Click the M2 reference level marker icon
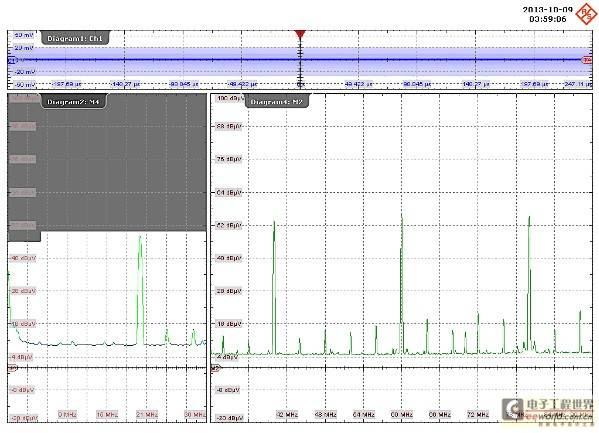The image size is (599, 433). click(x=216, y=368)
